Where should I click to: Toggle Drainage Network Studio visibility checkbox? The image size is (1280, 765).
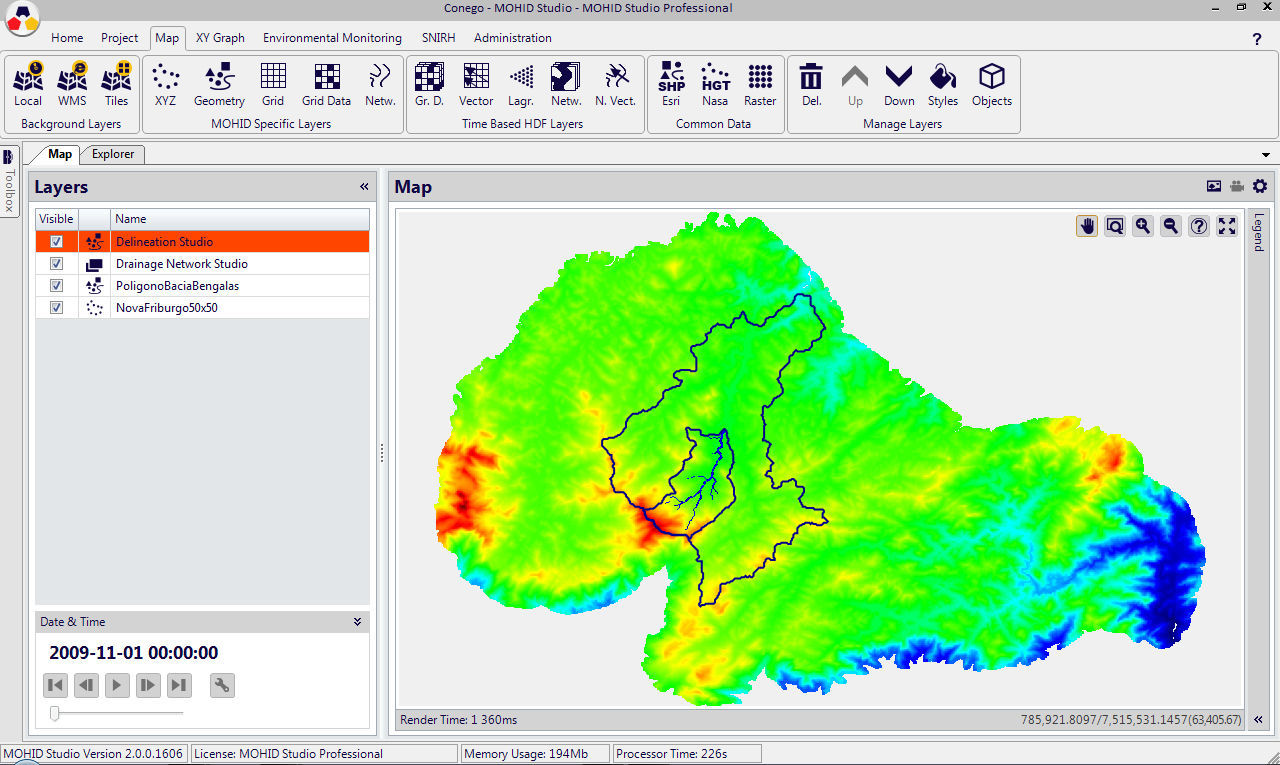coord(57,264)
